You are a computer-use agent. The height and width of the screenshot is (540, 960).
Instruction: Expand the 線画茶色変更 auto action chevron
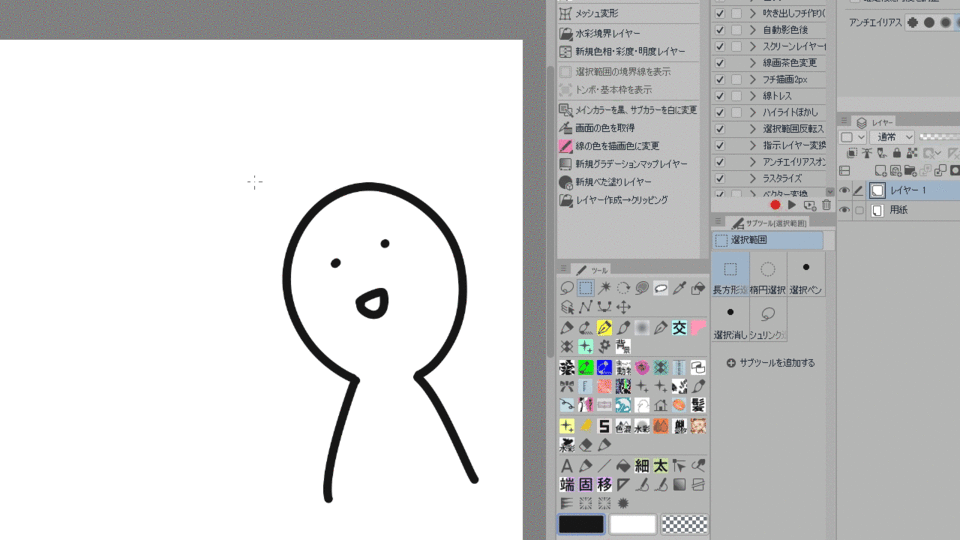pyautogui.click(x=753, y=63)
